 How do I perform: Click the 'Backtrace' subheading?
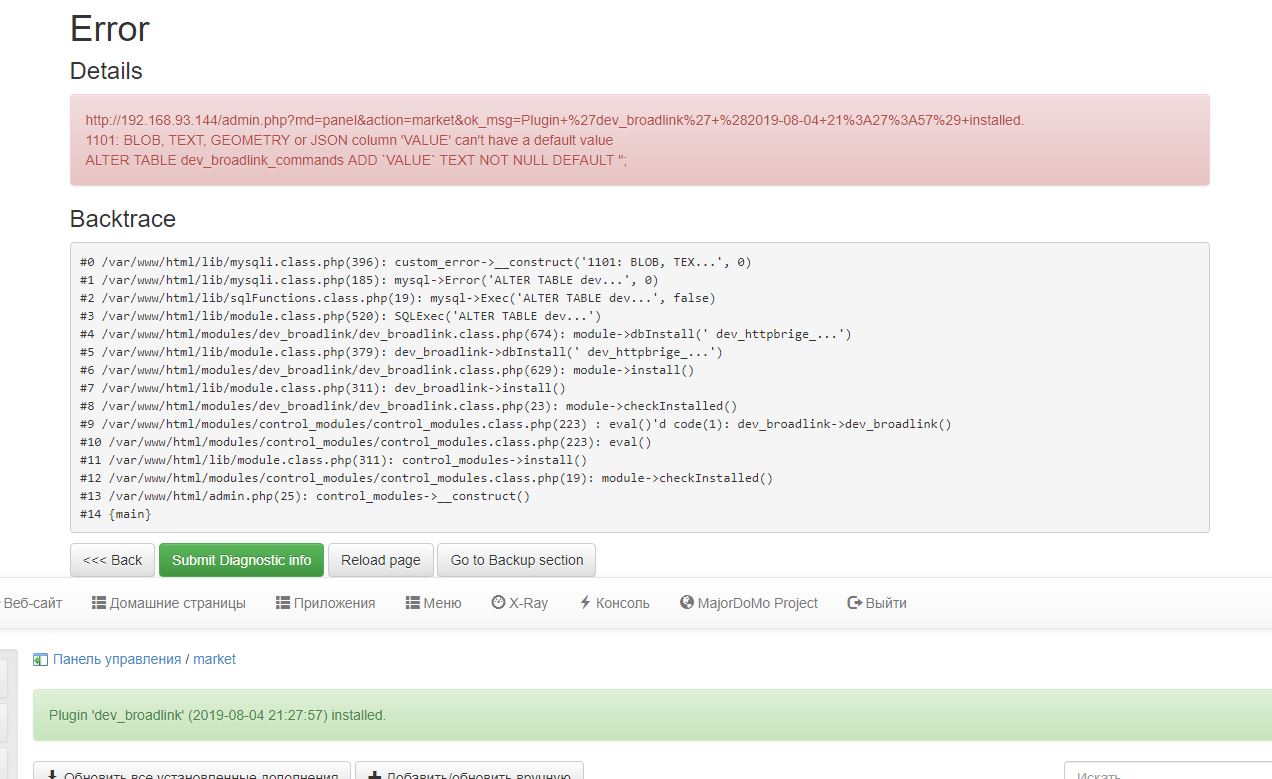pos(123,219)
